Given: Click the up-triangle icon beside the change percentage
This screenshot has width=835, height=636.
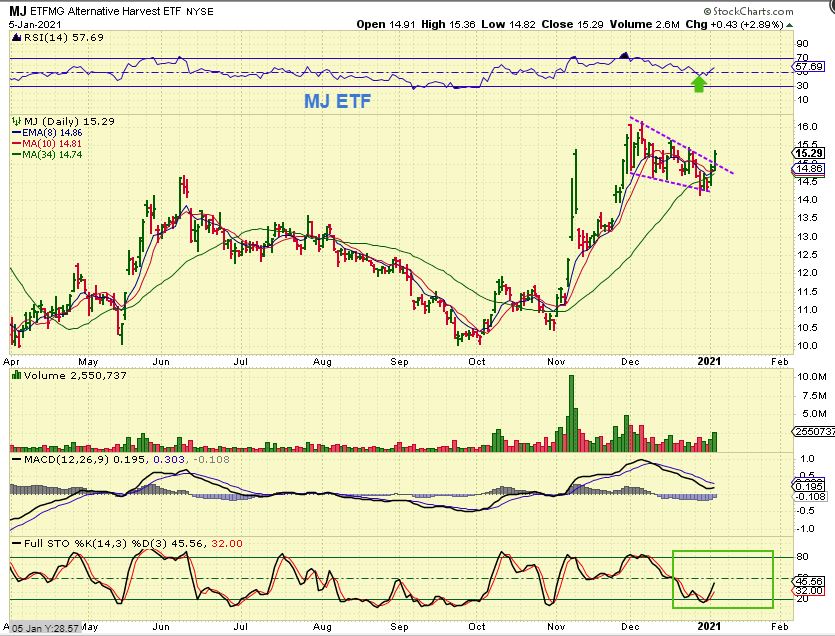Looking at the screenshot, I should pos(789,25).
